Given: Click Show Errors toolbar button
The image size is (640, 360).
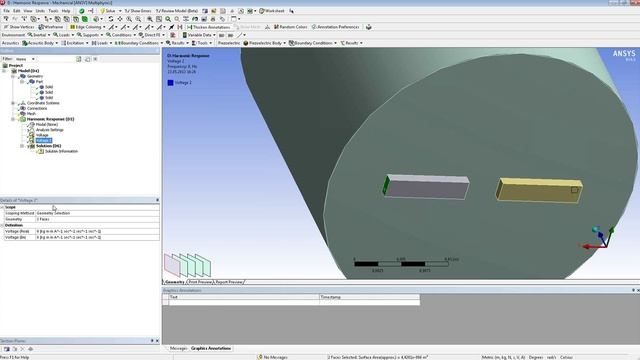Looking at the screenshot, I should [x=138, y=11].
